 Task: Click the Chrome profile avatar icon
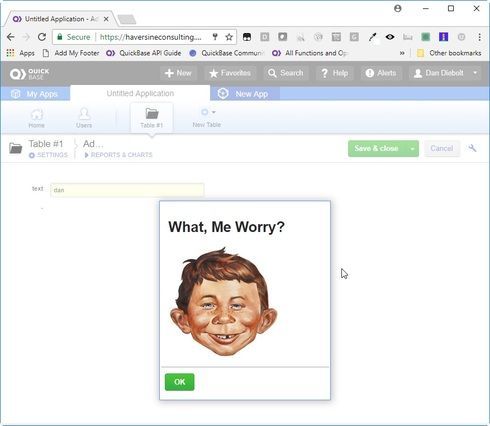[x=397, y=9]
